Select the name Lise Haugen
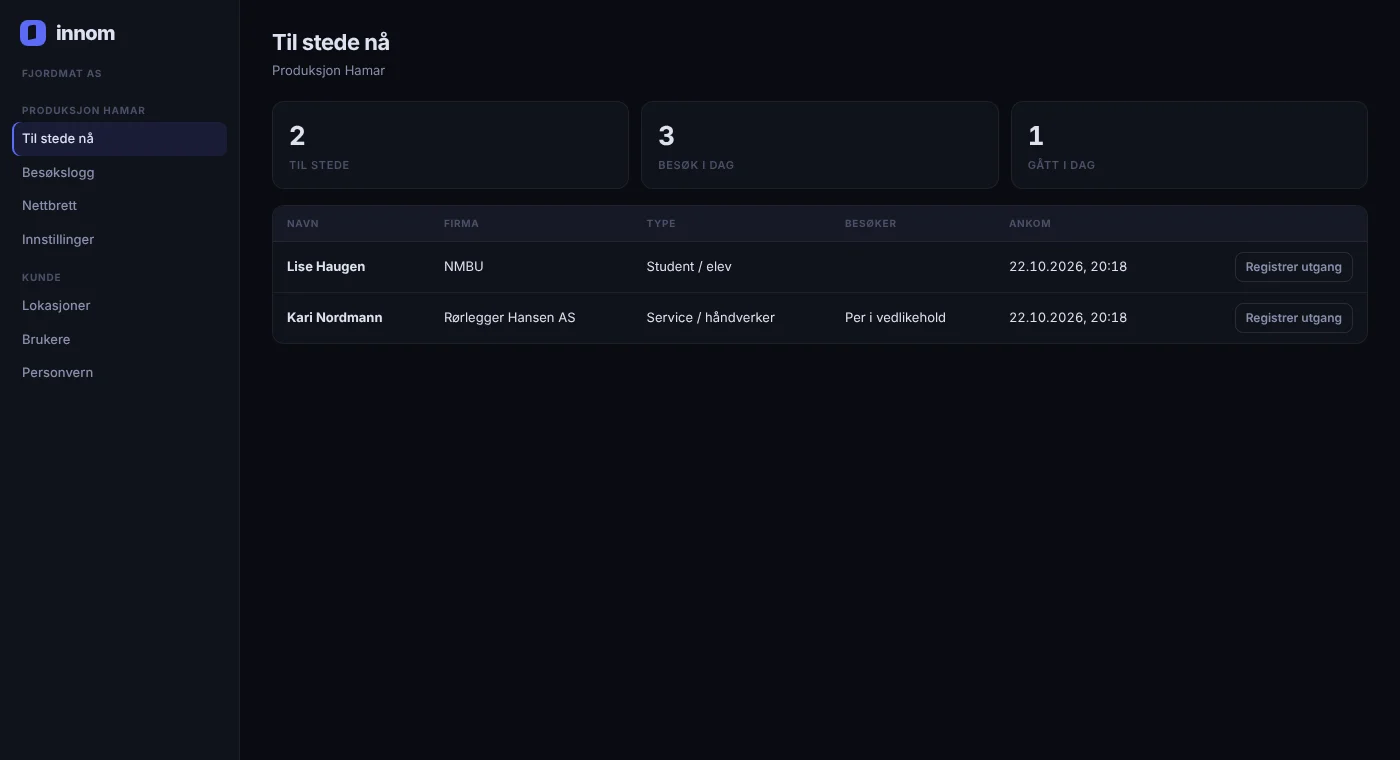Image resolution: width=1400 pixels, height=760 pixels. click(326, 267)
